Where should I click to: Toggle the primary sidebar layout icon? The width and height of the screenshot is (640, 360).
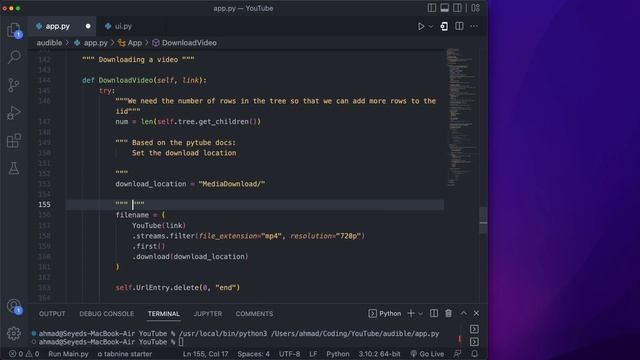point(431,8)
